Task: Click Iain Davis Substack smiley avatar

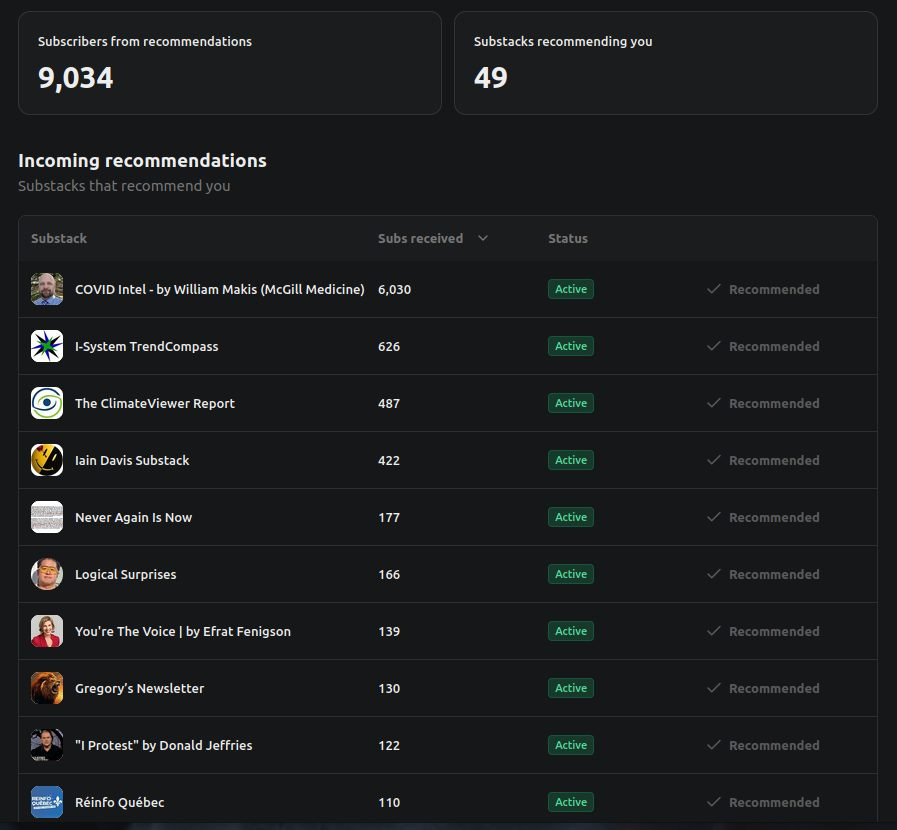Action: (47, 460)
